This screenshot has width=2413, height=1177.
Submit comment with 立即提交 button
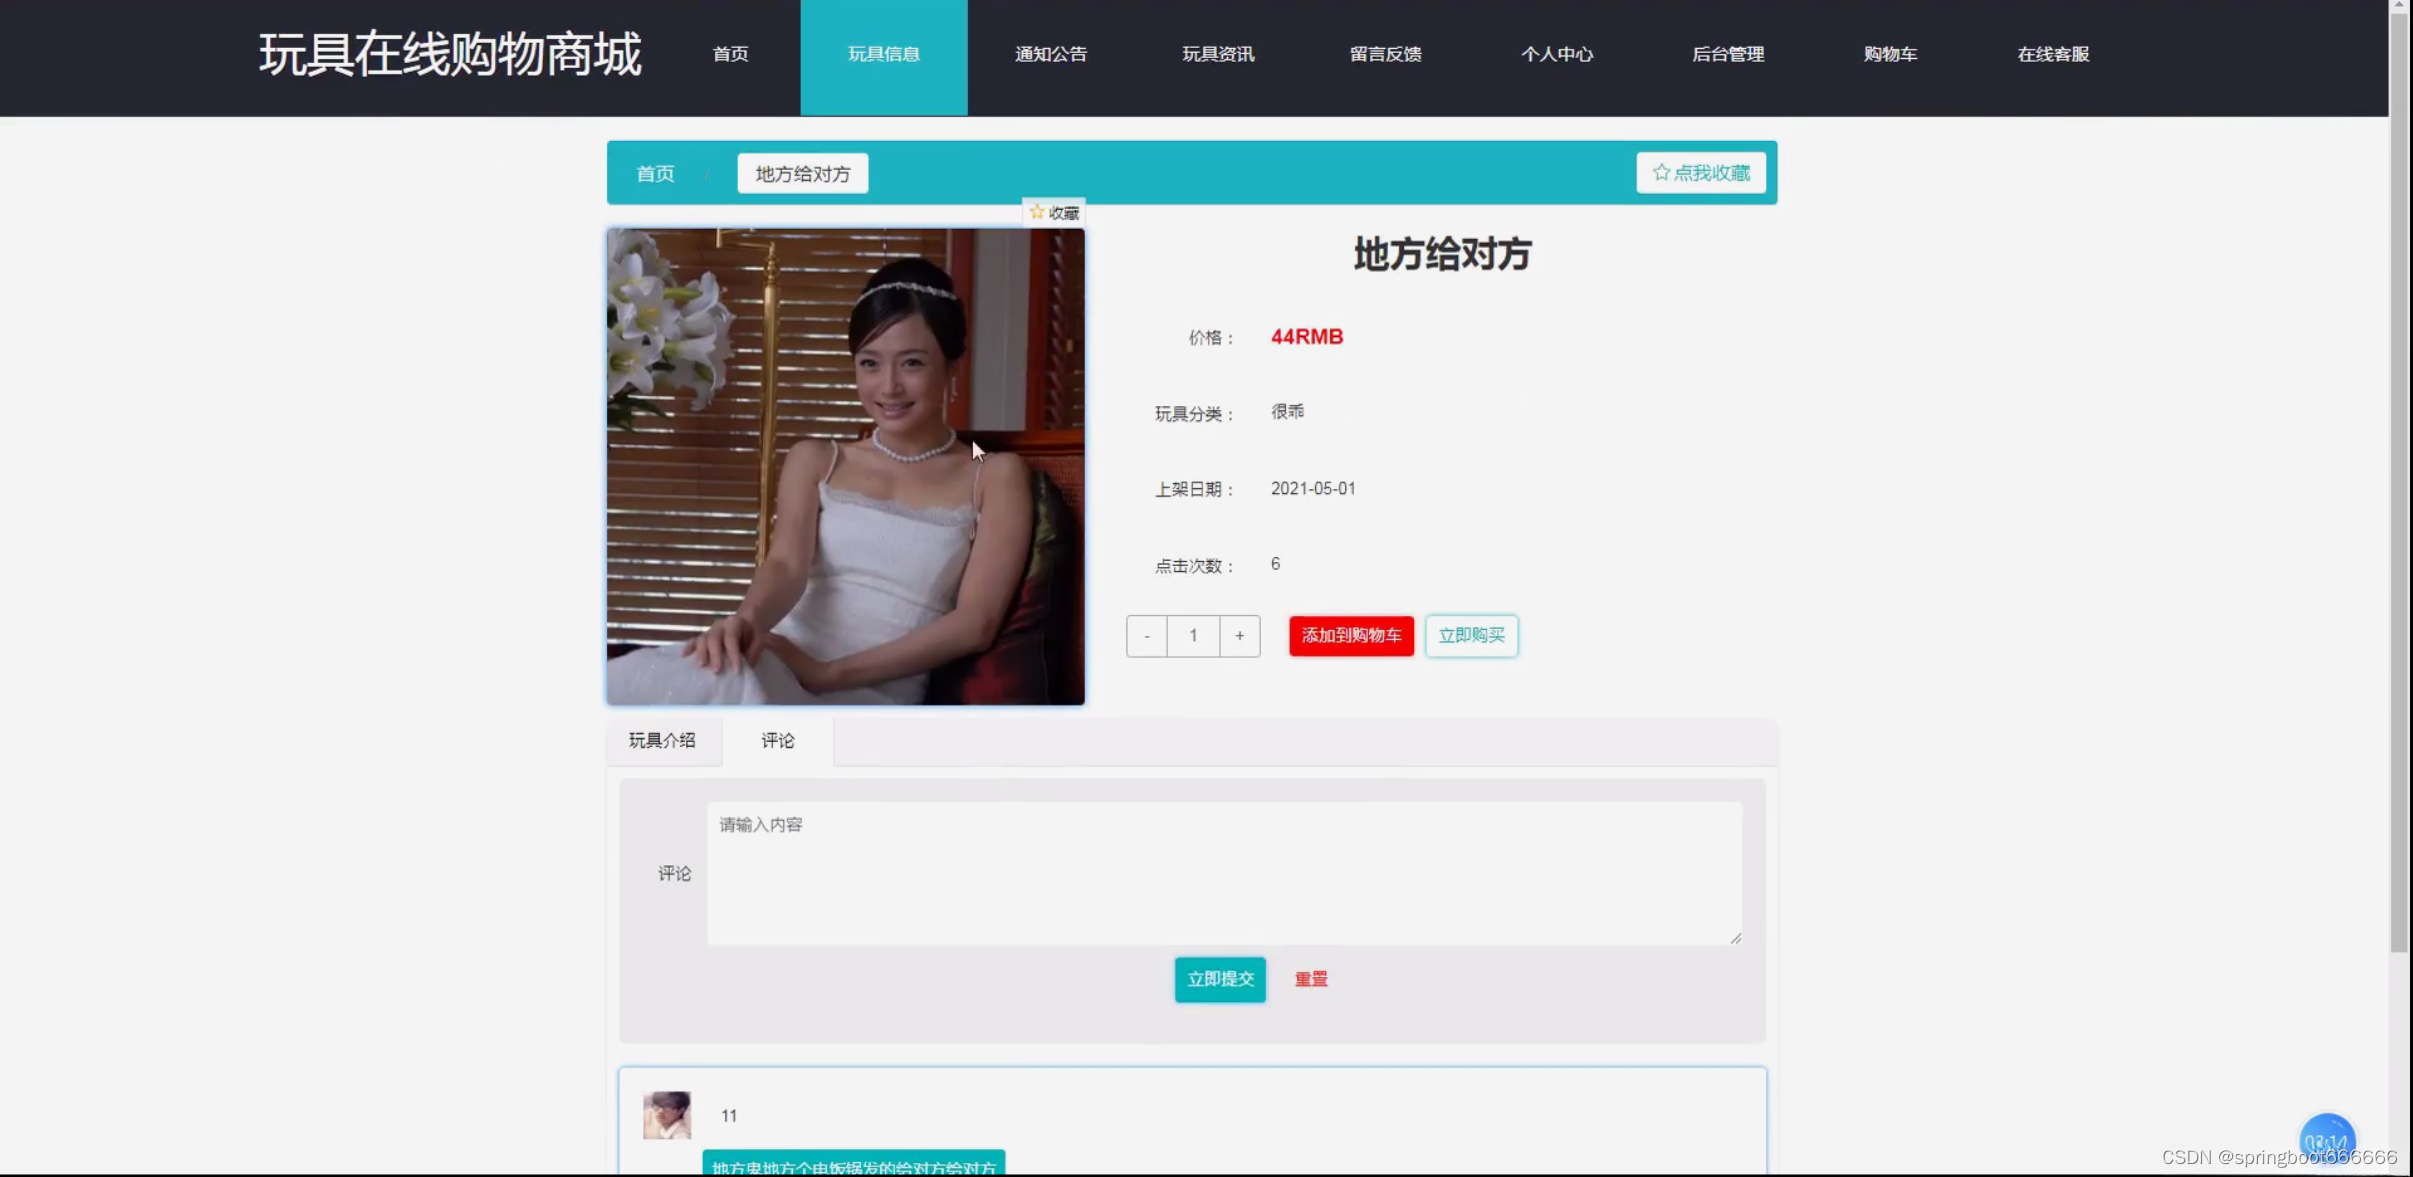coord(1219,979)
